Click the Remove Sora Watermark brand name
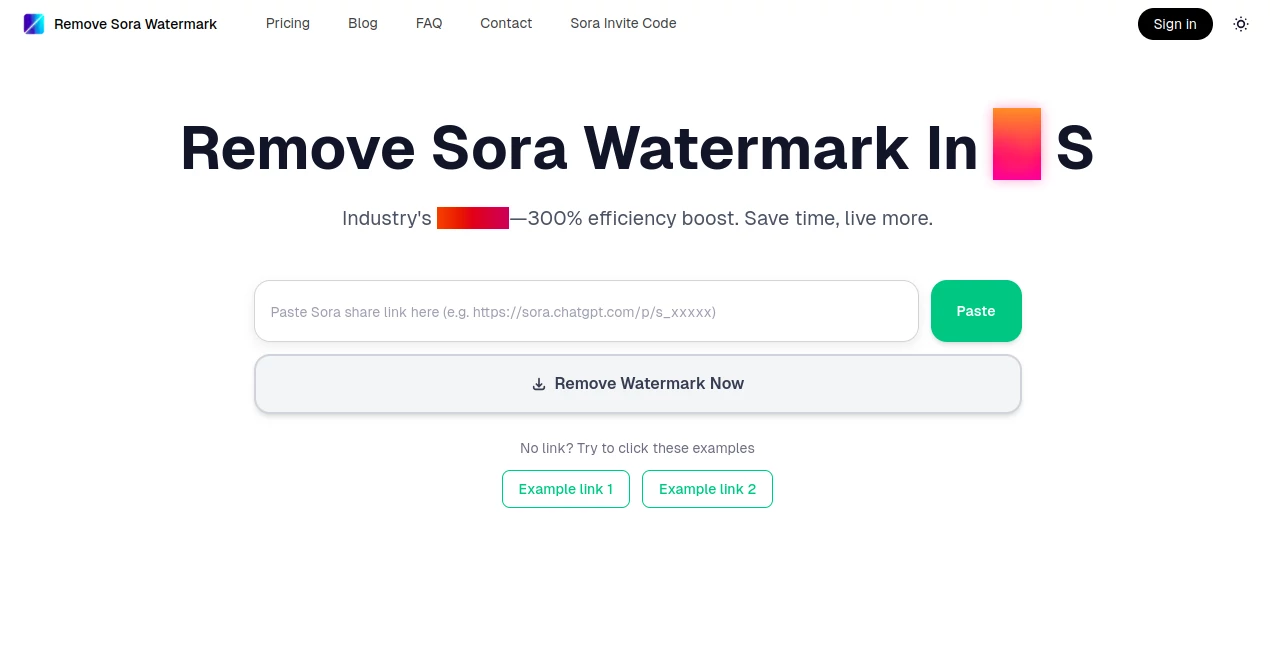The height and width of the screenshot is (645, 1270). 134,23
